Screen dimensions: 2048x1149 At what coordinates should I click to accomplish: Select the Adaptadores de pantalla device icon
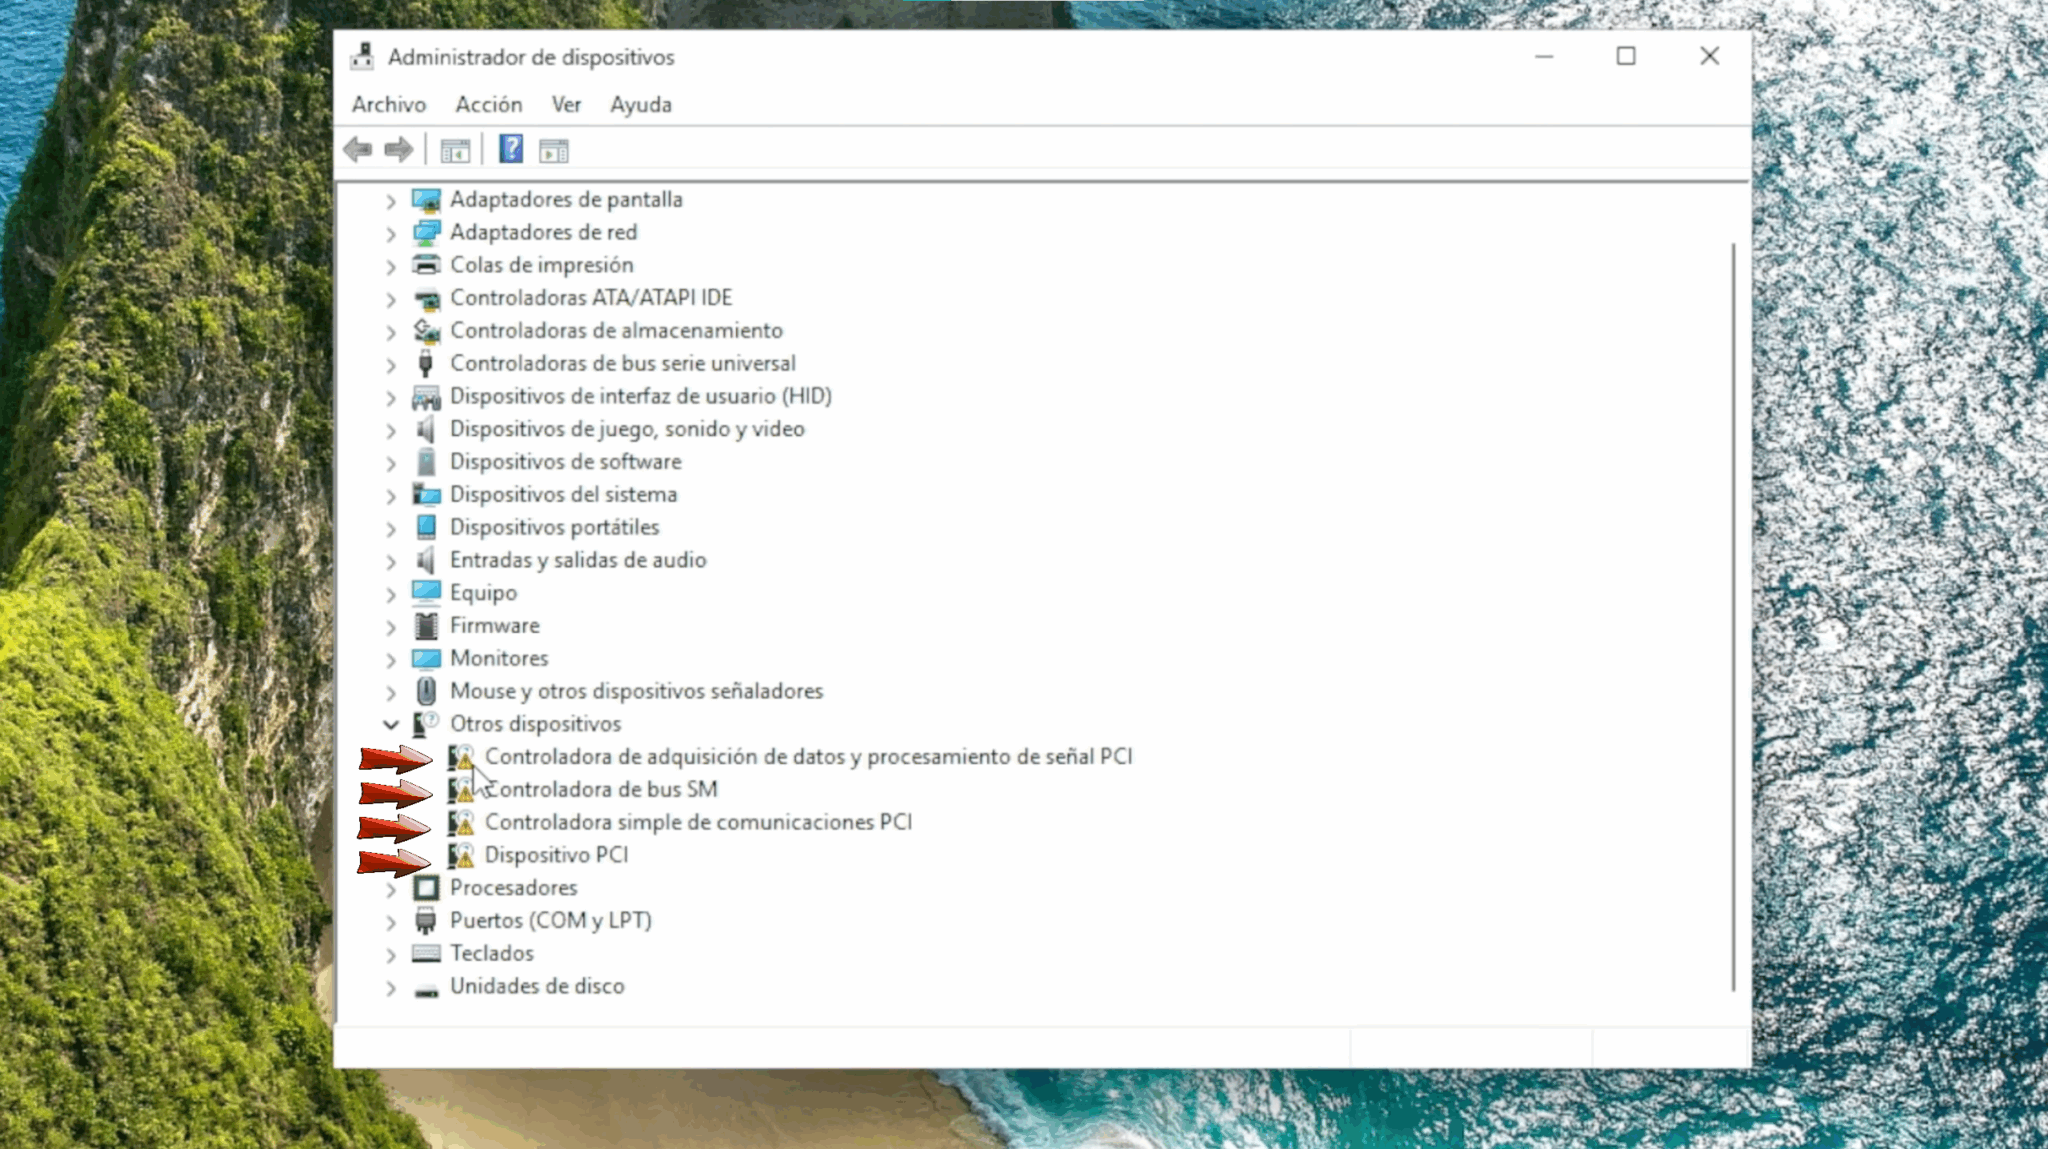pyautogui.click(x=427, y=199)
